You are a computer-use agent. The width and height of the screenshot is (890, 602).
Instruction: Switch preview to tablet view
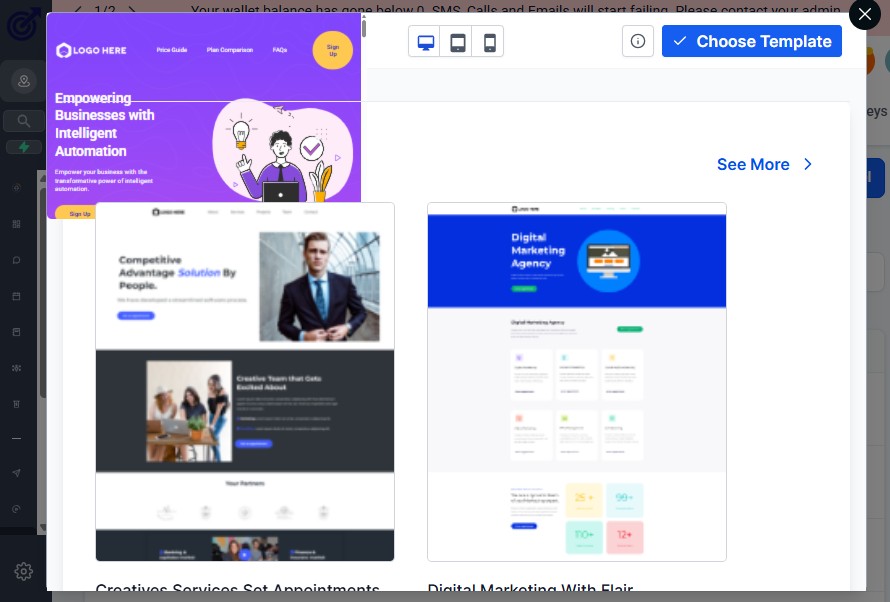[457, 42]
